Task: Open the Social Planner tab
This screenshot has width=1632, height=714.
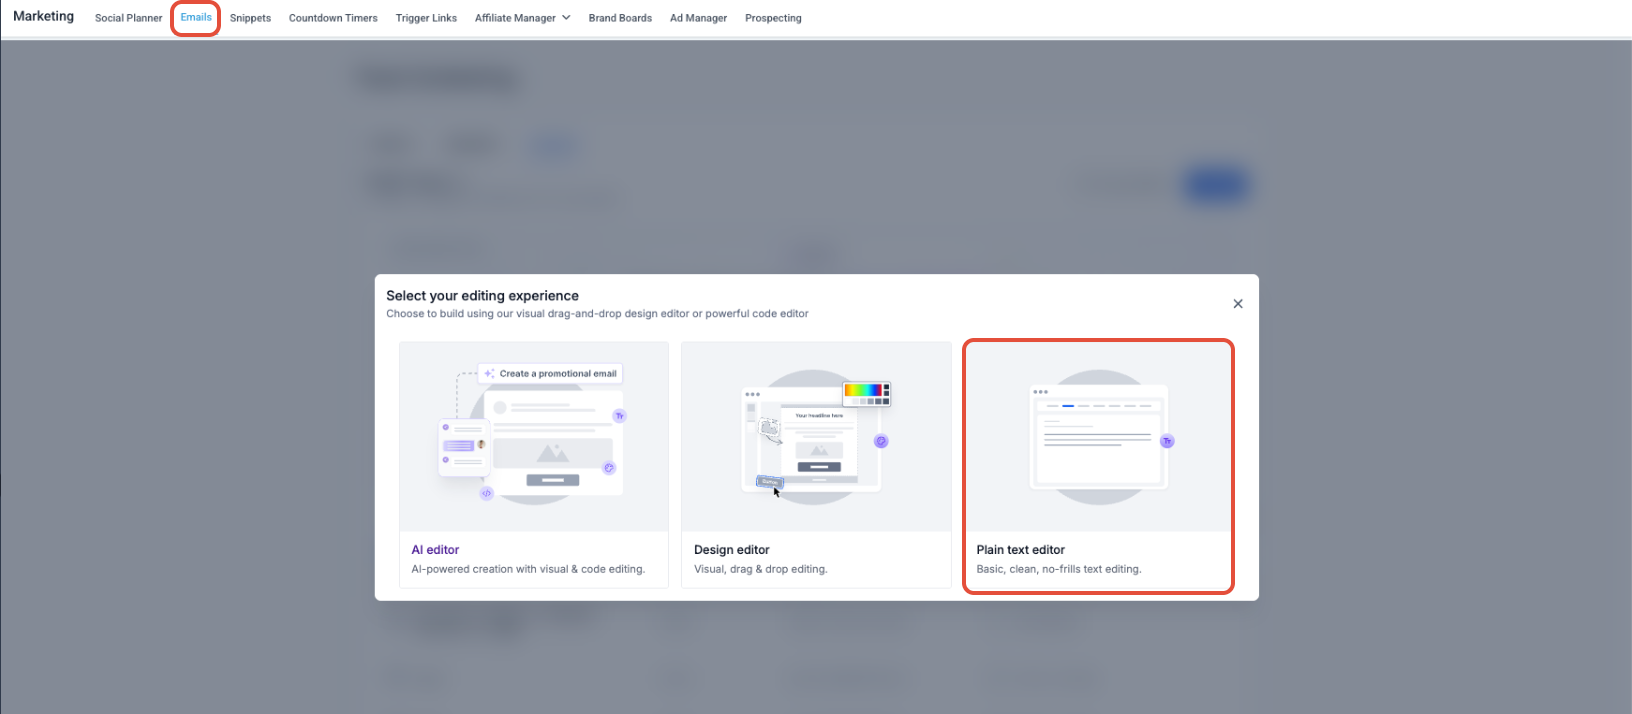Action: click(x=128, y=18)
